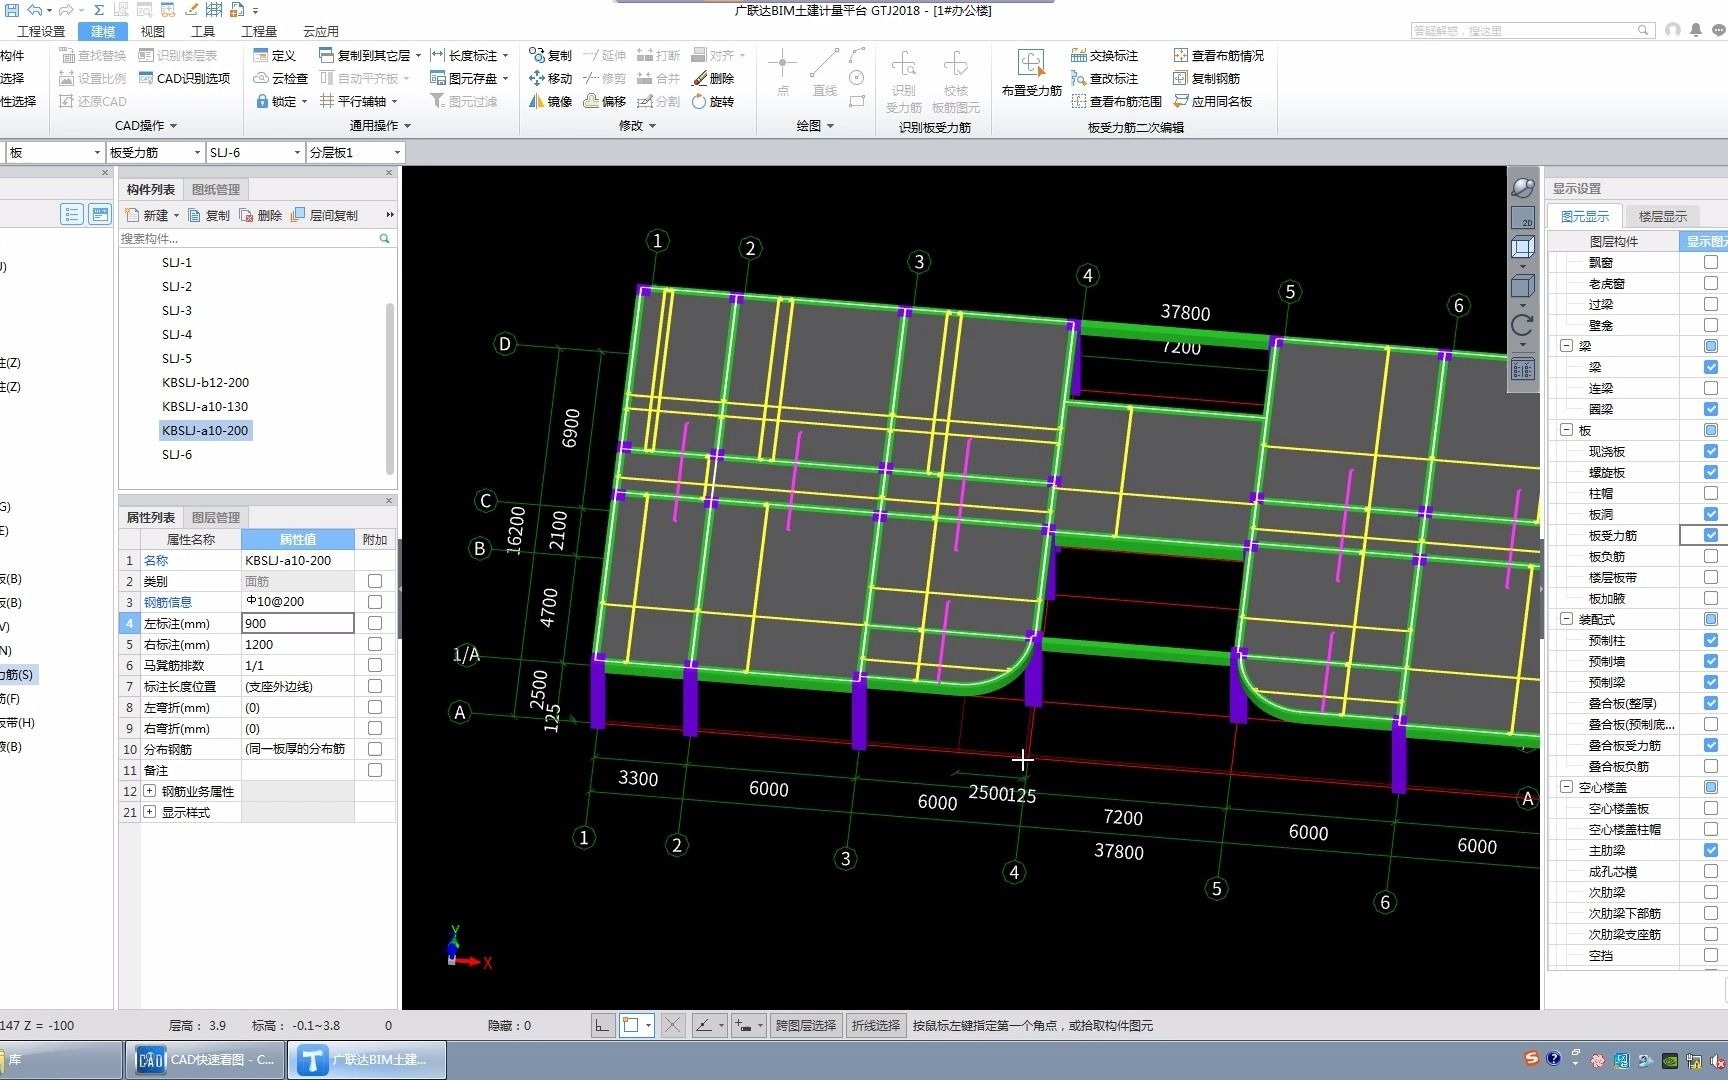Screen dimensions: 1728x1080
Task: Click the 删除 delete tool in ribbon
Action: coord(713,78)
